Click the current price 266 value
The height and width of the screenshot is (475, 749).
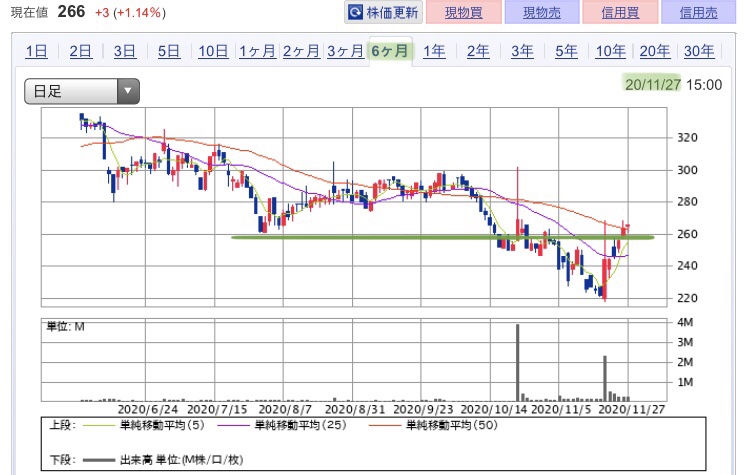[71, 11]
